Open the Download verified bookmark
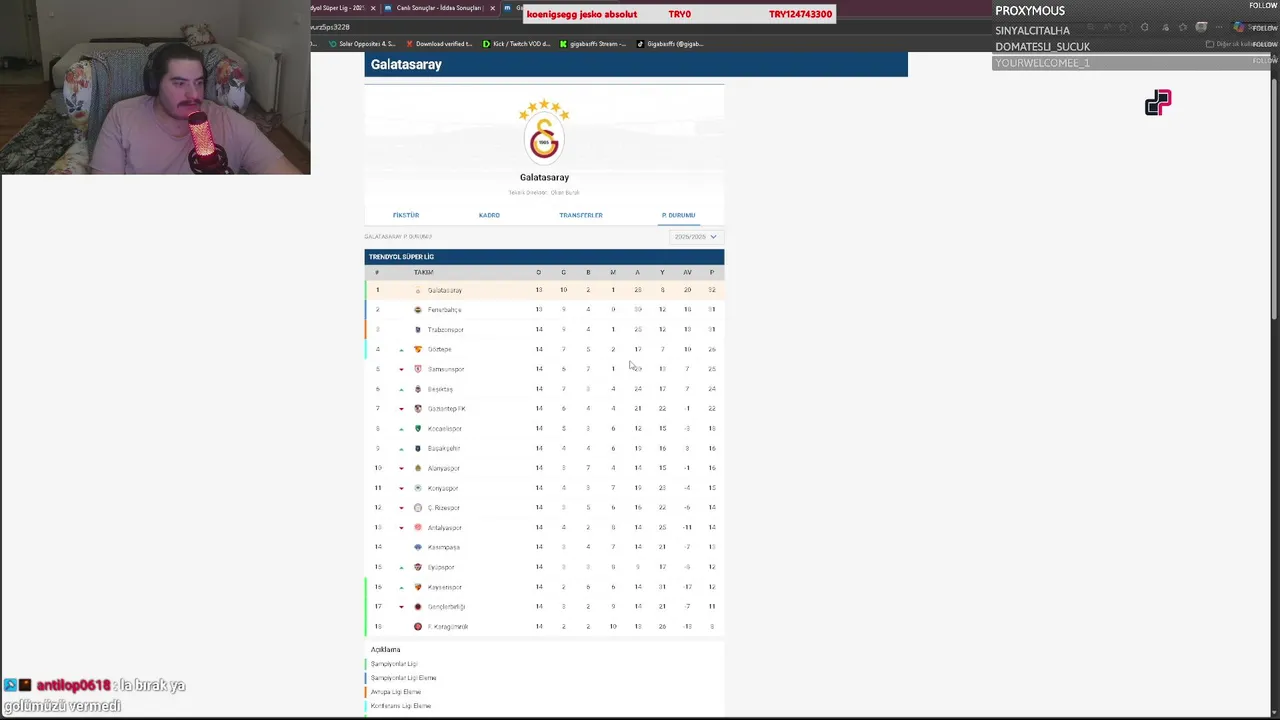 point(438,44)
